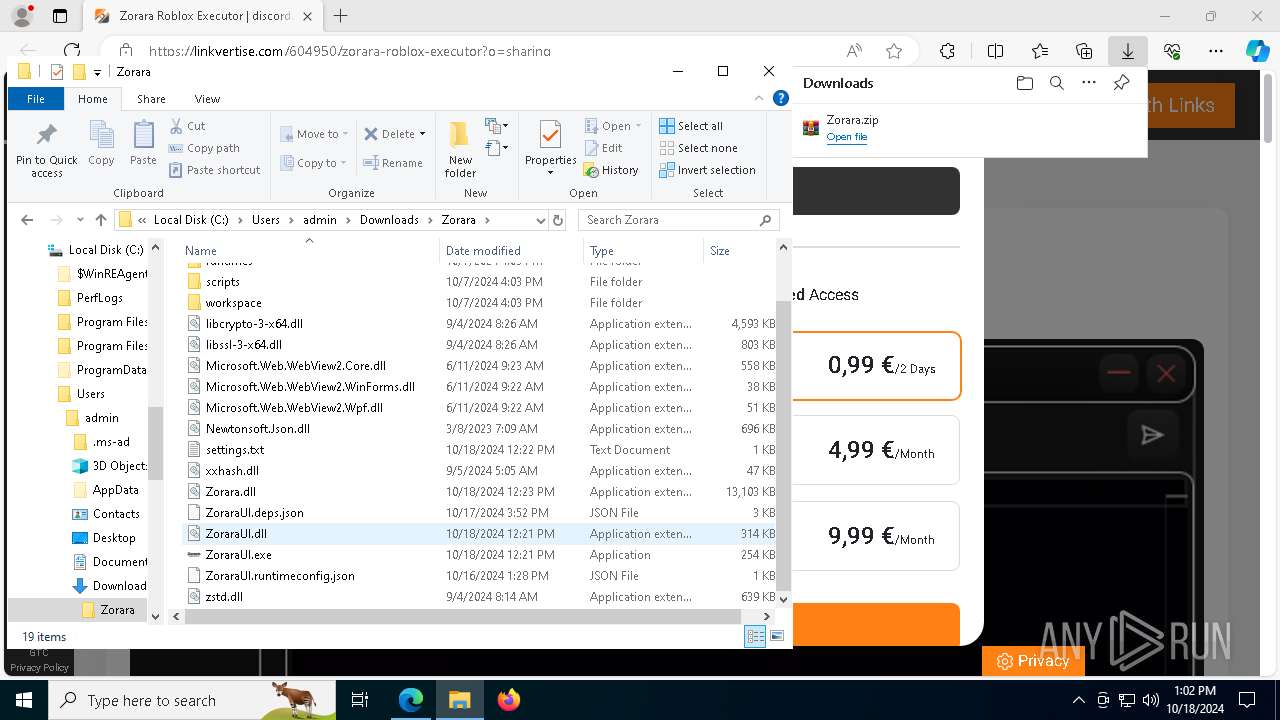
Task: Go up one folder level
Action: coord(101,220)
